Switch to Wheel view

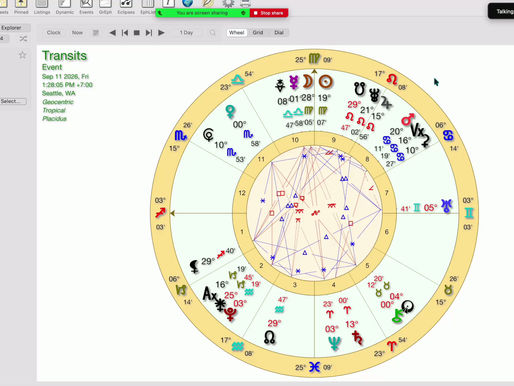237,33
